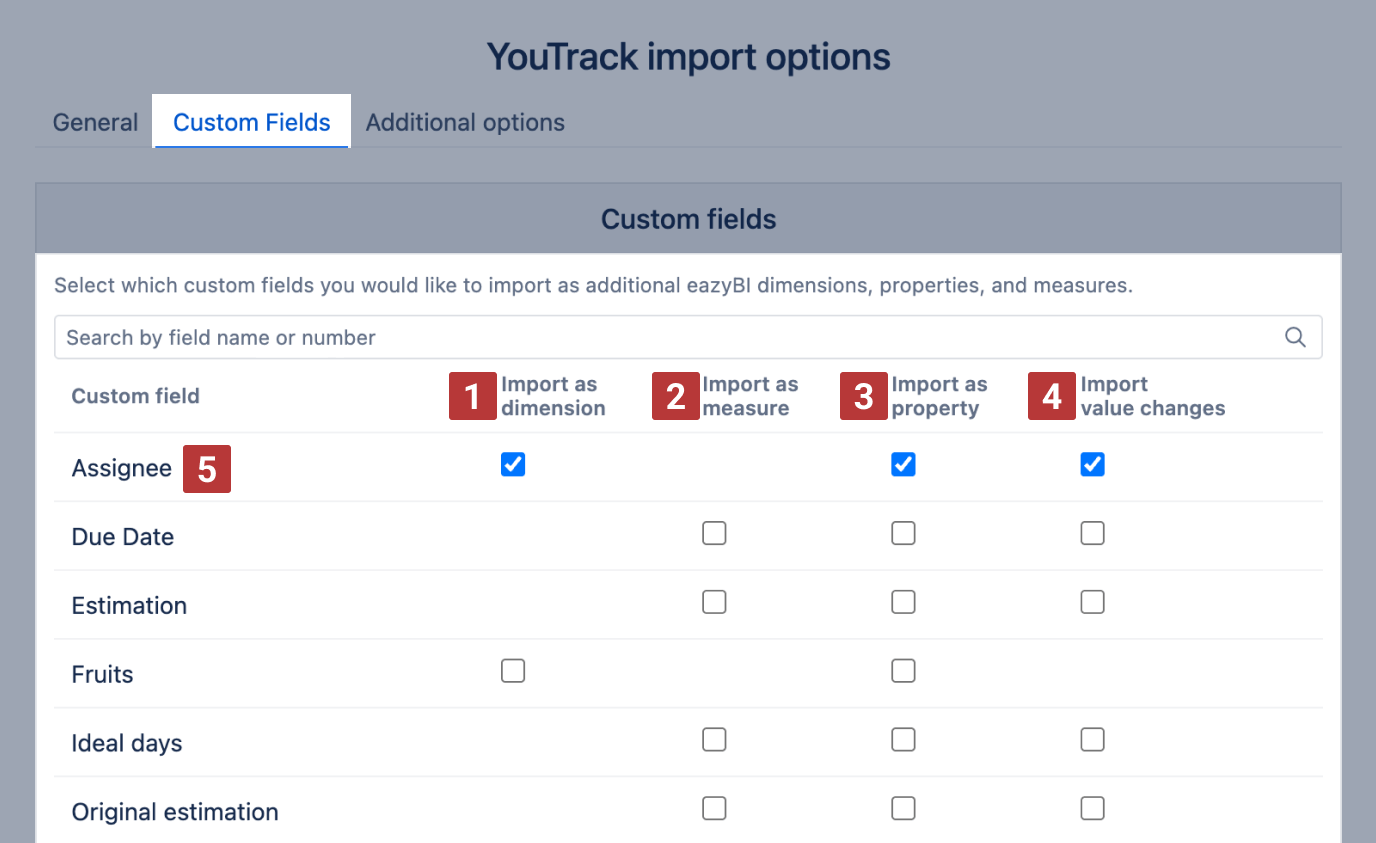The width and height of the screenshot is (1376, 843).
Task: Check Due Date import value changes
Action: (1092, 533)
